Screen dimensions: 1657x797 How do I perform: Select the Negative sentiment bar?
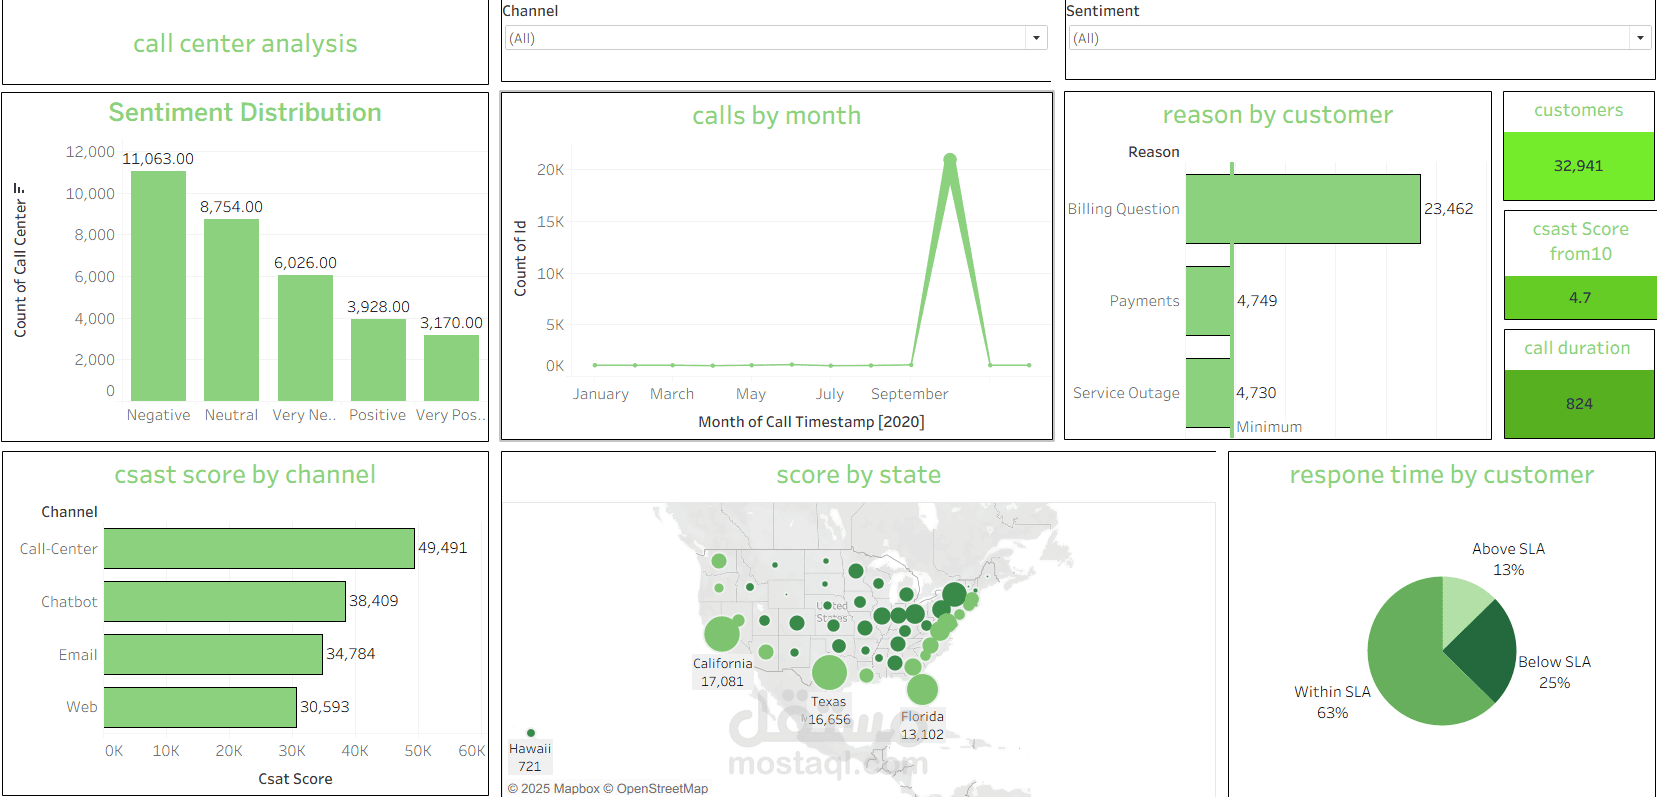158,286
